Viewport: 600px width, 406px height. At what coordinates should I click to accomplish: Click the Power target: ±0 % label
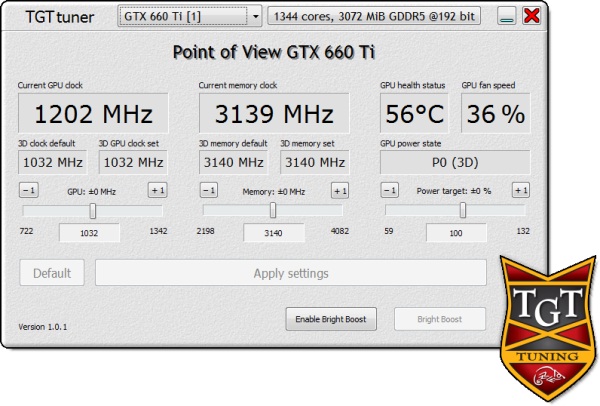(x=454, y=191)
